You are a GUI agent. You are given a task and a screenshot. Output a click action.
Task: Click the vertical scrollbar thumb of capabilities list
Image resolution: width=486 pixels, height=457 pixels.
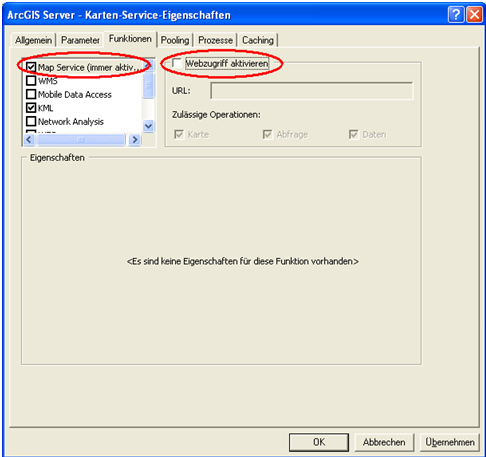[x=148, y=86]
